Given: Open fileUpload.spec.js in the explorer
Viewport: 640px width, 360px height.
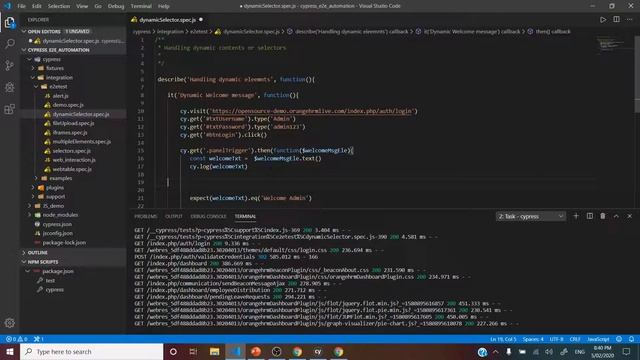Looking at the screenshot, I should pos(73,123).
